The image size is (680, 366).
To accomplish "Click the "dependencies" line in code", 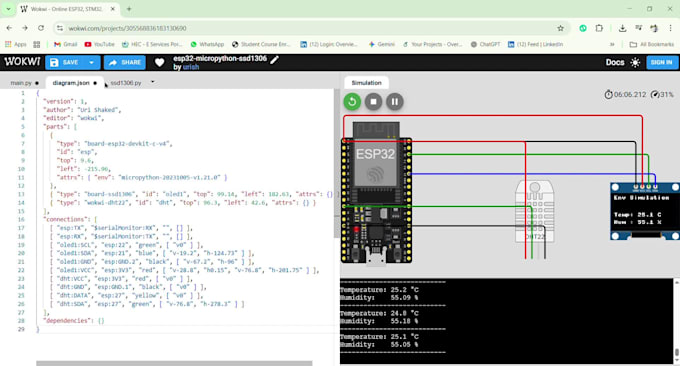I will click(73, 321).
